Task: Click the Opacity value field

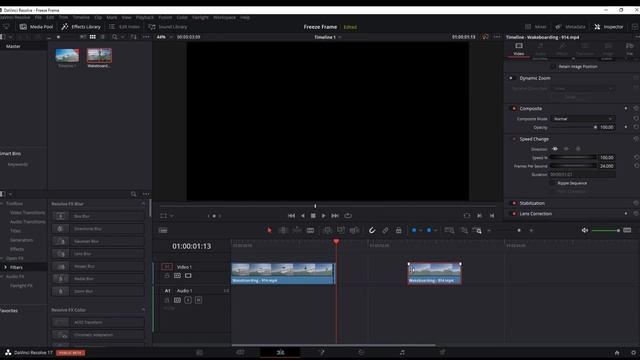Action: click(x=607, y=127)
